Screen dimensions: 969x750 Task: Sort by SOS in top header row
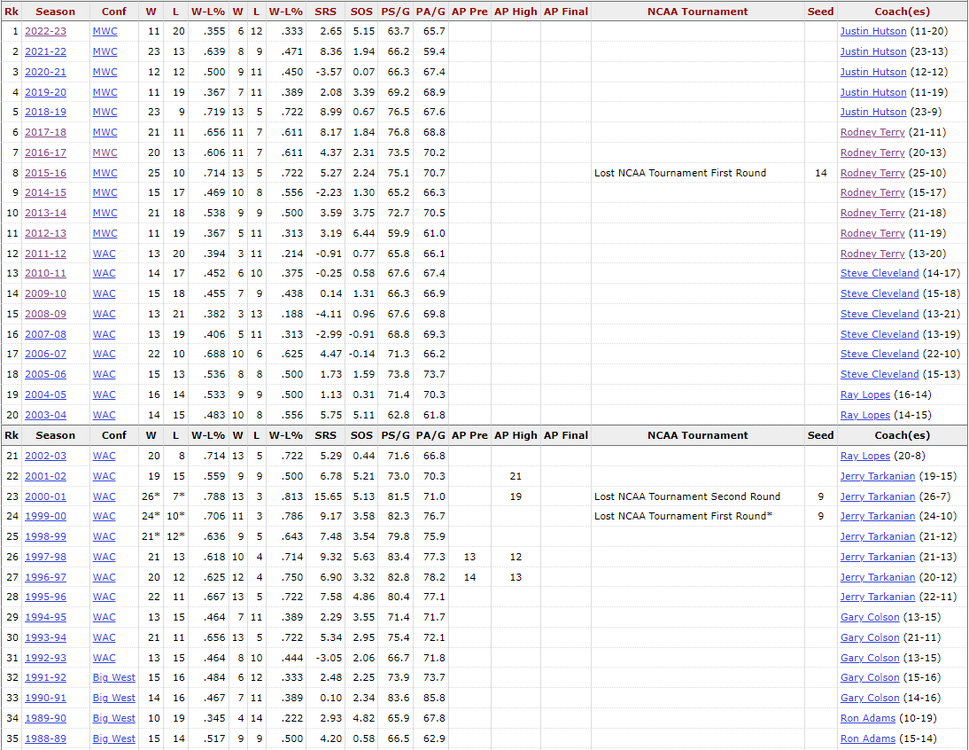[x=361, y=12]
